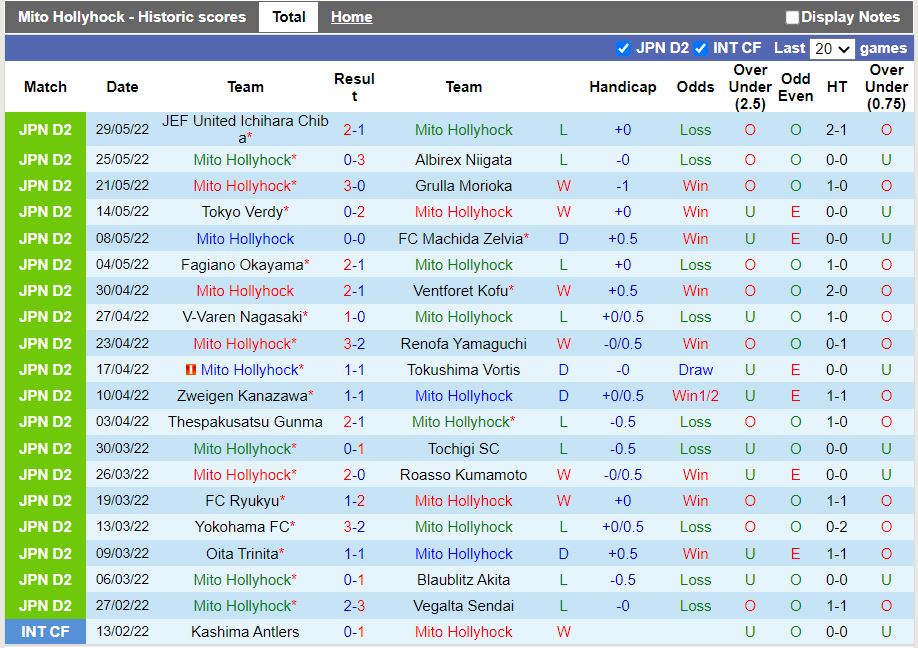Open Kashima Antlers team link

pyautogui.click(x=245, y=632)
